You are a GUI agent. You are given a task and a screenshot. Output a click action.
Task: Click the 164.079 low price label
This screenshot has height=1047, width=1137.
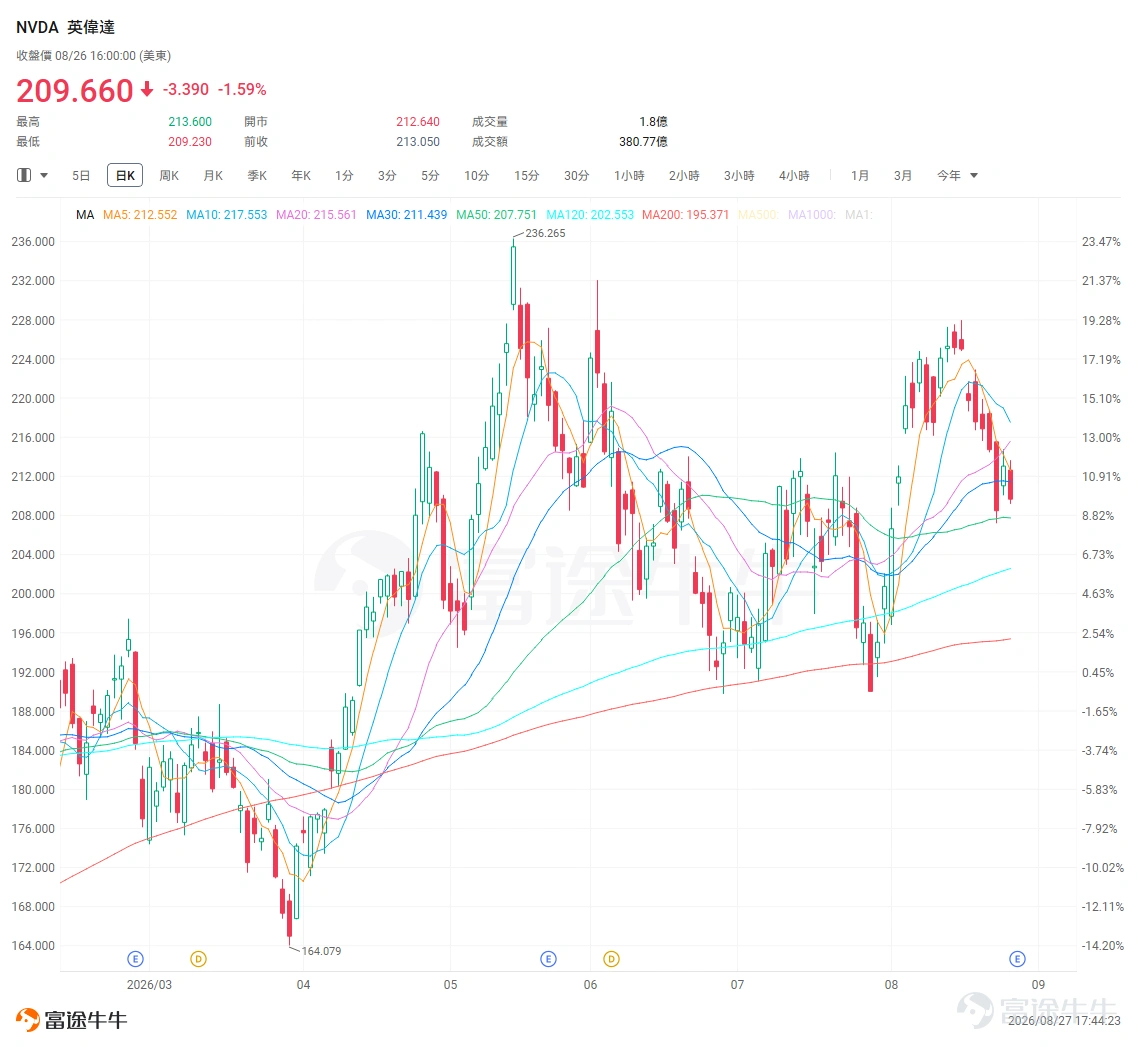pos(321,951)
